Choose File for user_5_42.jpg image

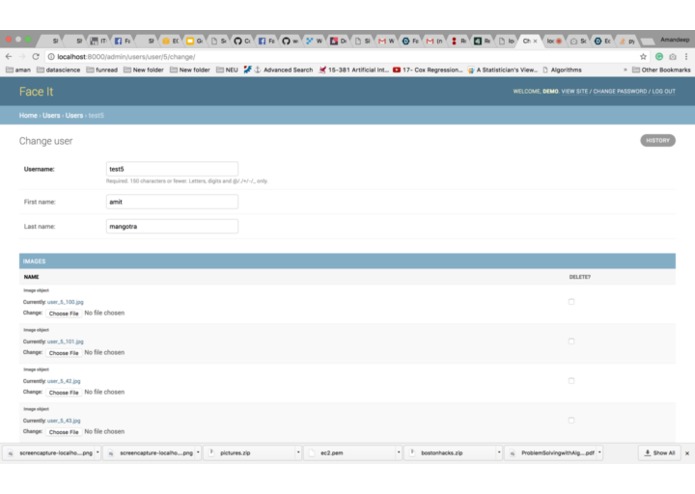point(63,392)
